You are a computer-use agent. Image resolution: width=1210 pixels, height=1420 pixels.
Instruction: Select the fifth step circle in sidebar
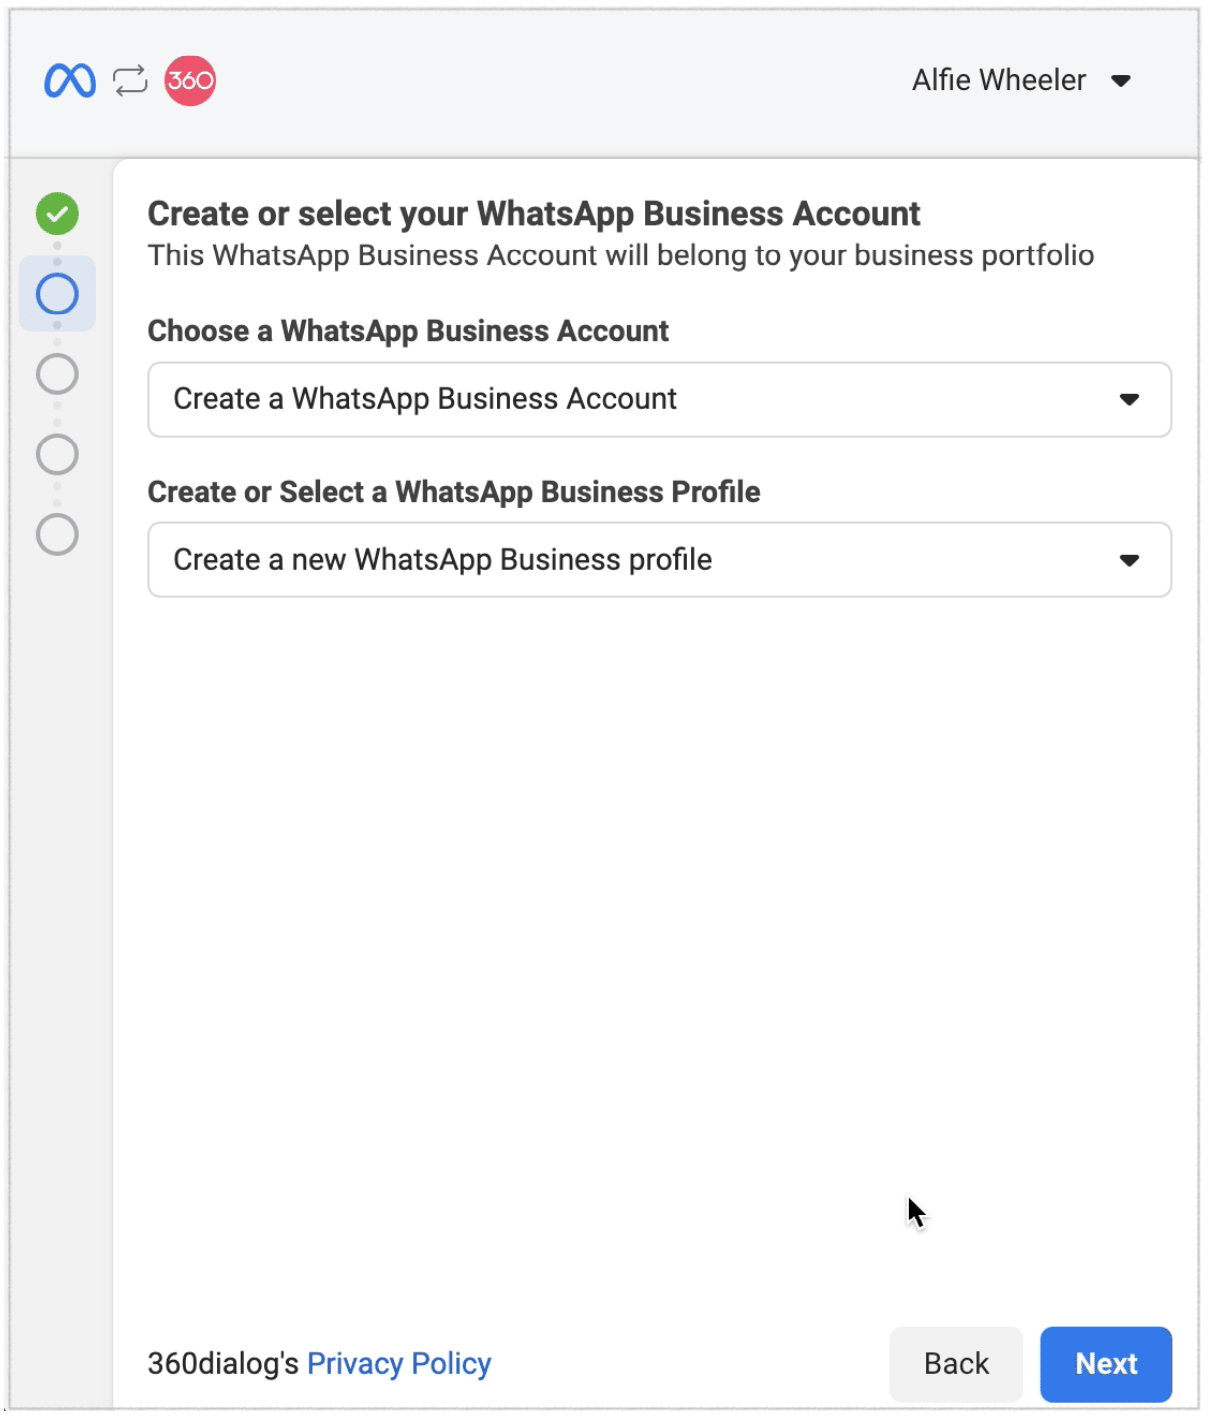(57, 535)
